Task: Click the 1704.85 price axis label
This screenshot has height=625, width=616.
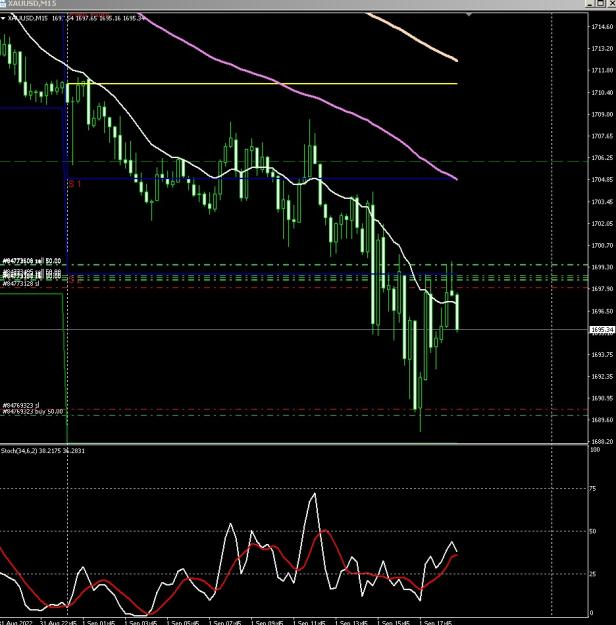Action: click(x=602, y=180)
